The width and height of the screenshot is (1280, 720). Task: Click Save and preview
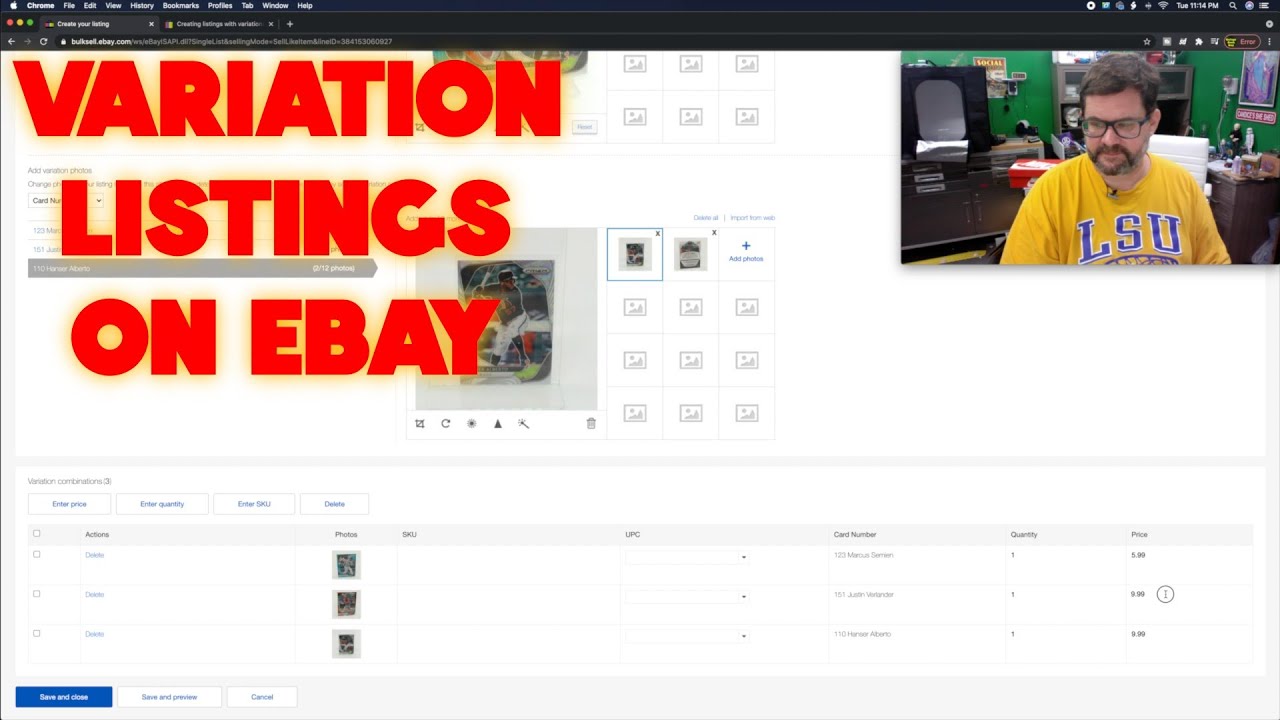point(169,697)
